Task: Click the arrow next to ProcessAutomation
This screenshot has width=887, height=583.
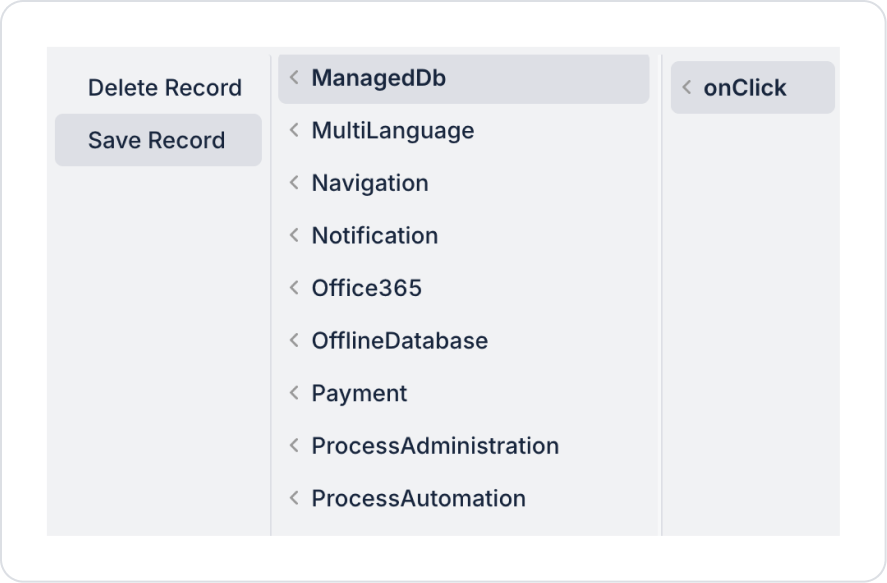Action: point(294,498)
